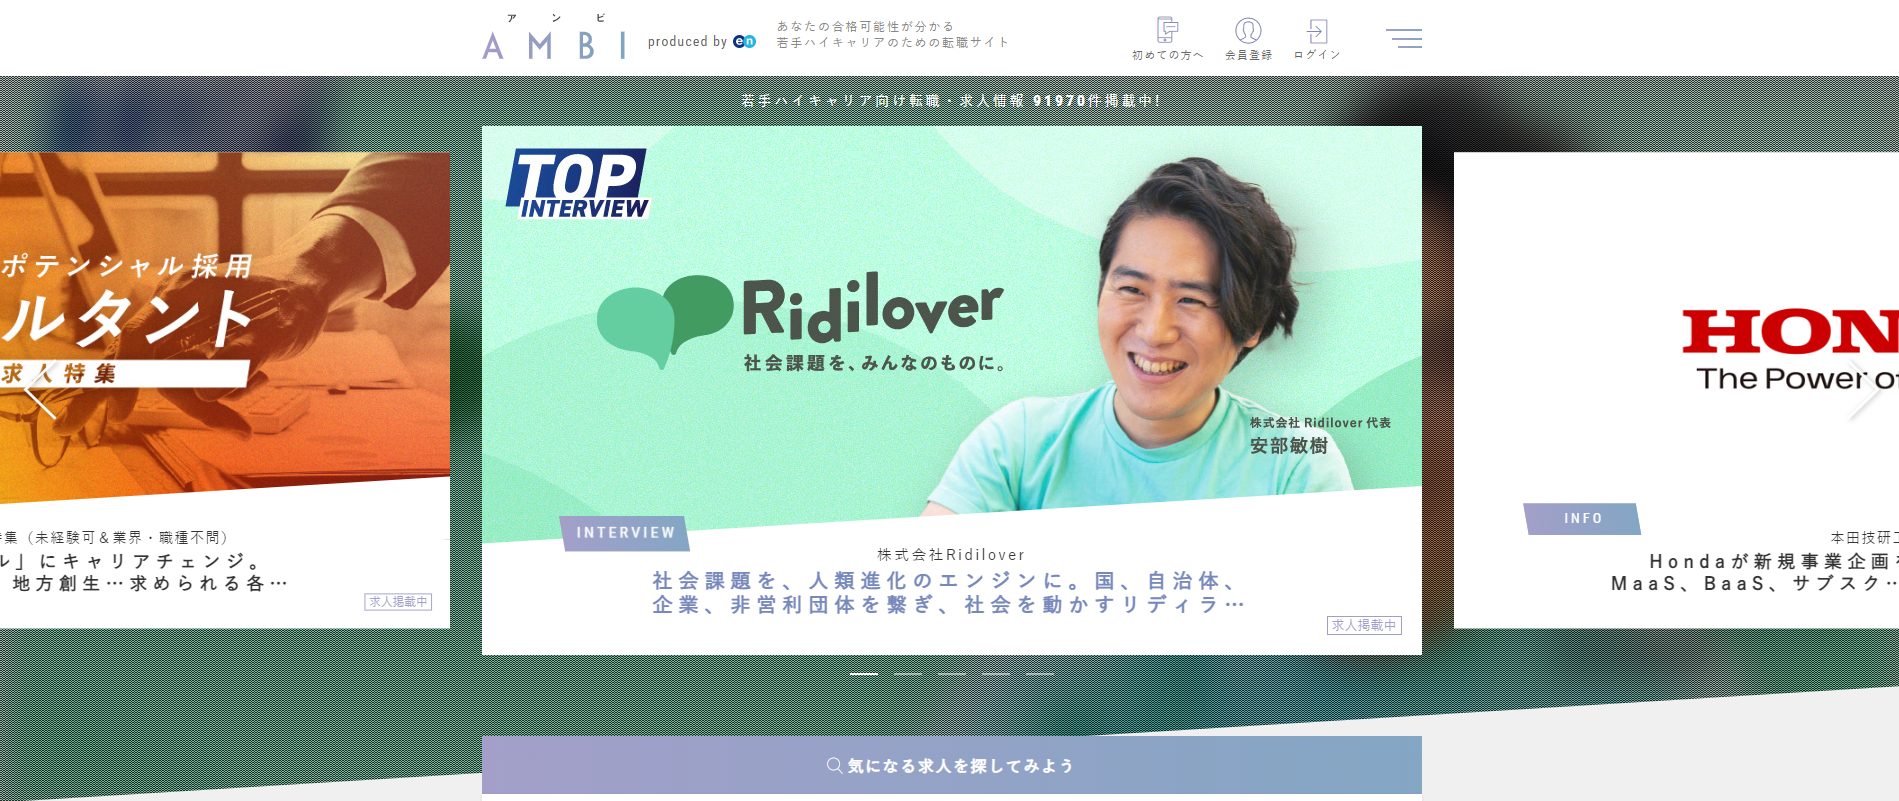Select the last carousel indicator dash

coord(1040,675)
